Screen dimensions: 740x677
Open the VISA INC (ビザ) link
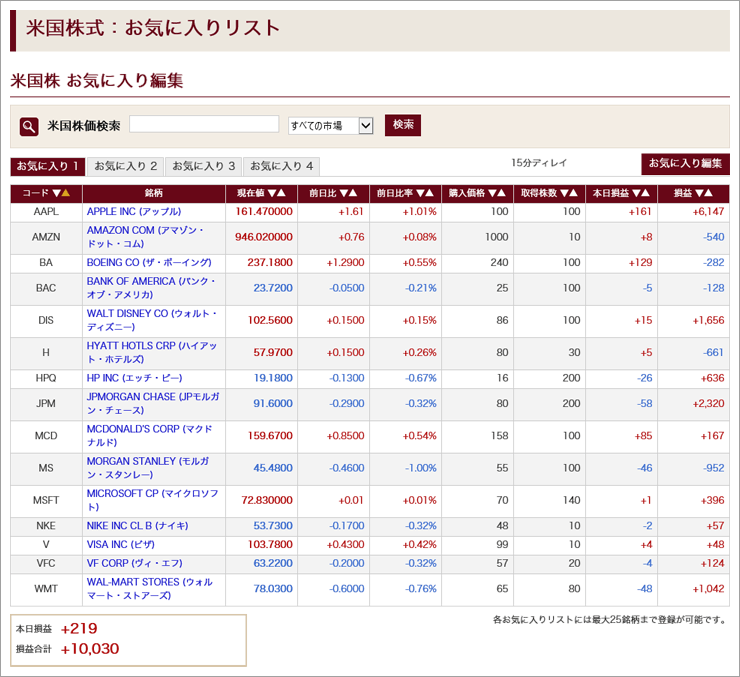[120, 544]
